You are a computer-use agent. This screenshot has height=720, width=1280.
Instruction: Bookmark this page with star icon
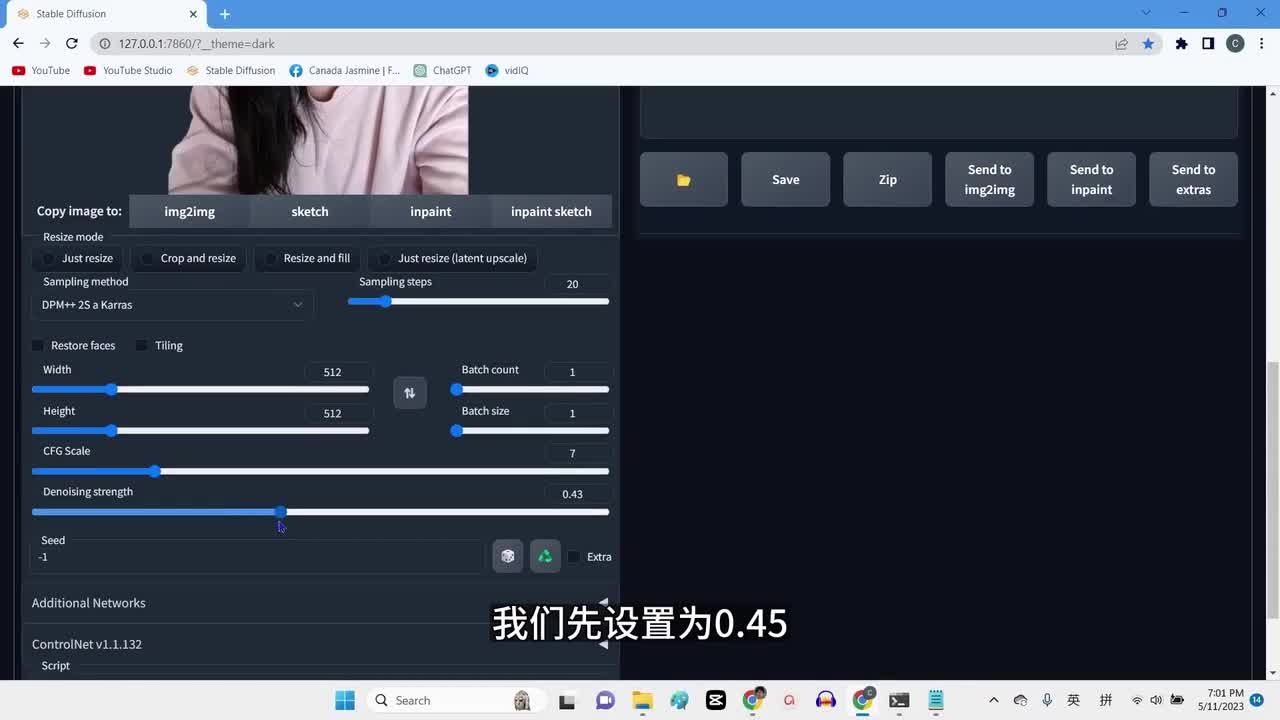1148,44
